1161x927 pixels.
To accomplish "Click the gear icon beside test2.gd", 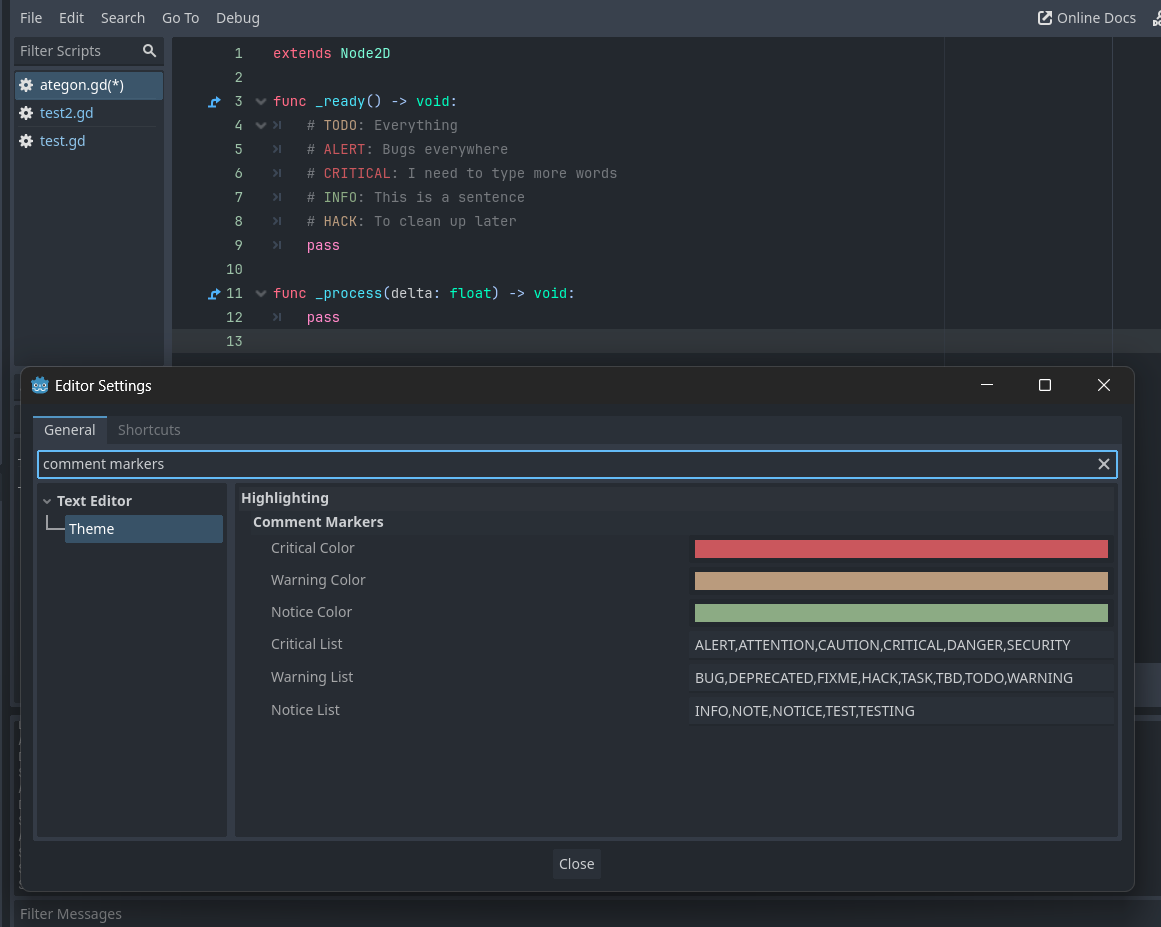I will tap(26, 113).
